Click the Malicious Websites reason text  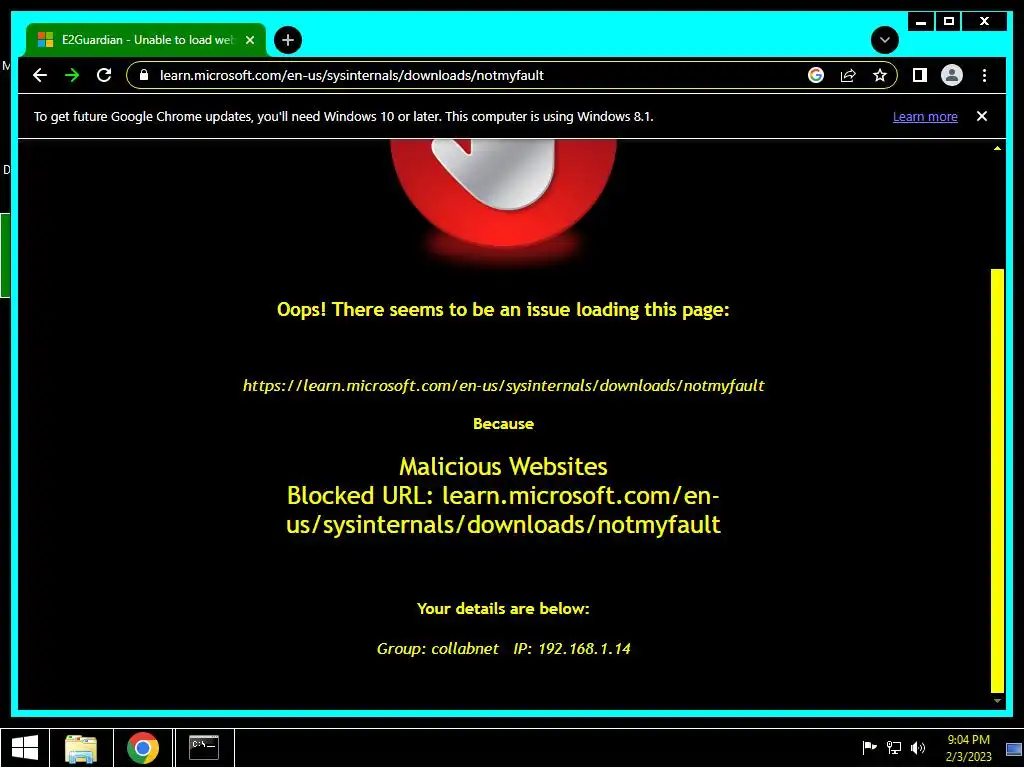[503, 466]
